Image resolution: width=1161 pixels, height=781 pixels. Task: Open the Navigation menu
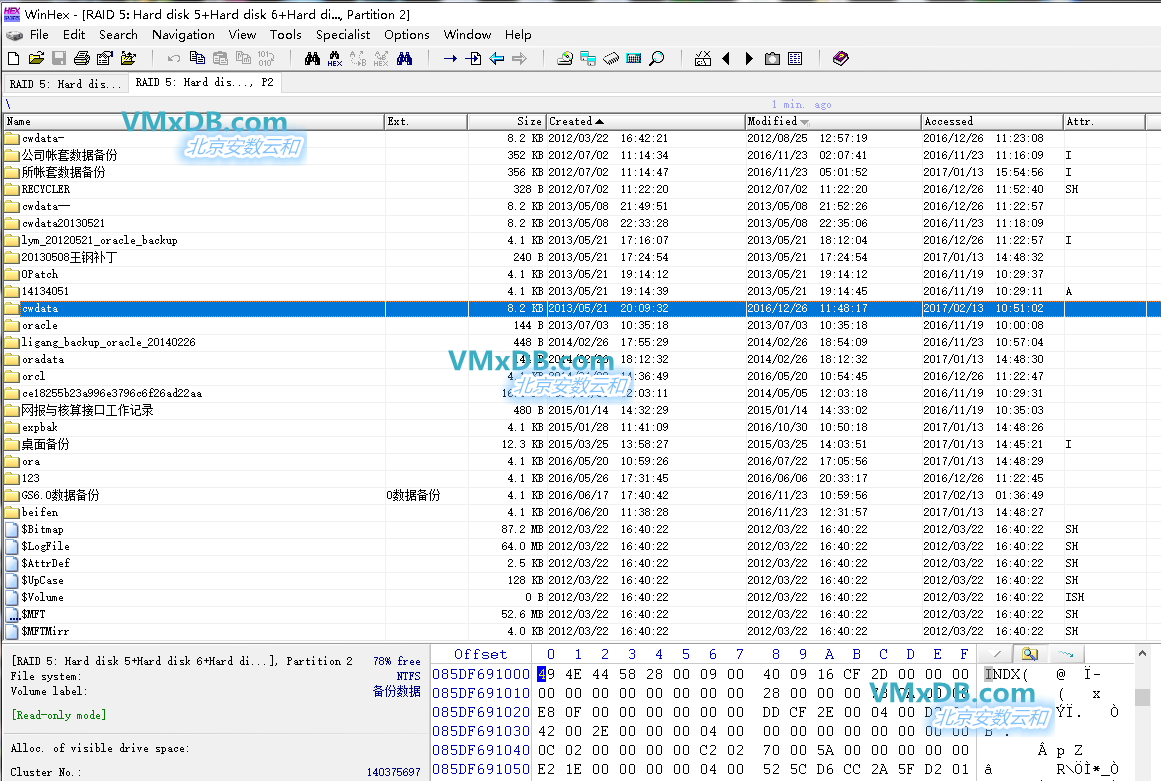[x=184, y=35]
